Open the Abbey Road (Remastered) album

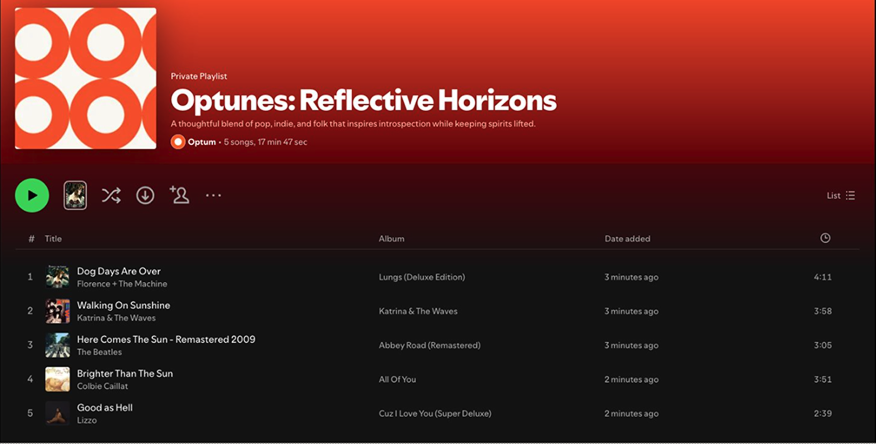click(430, 345)
